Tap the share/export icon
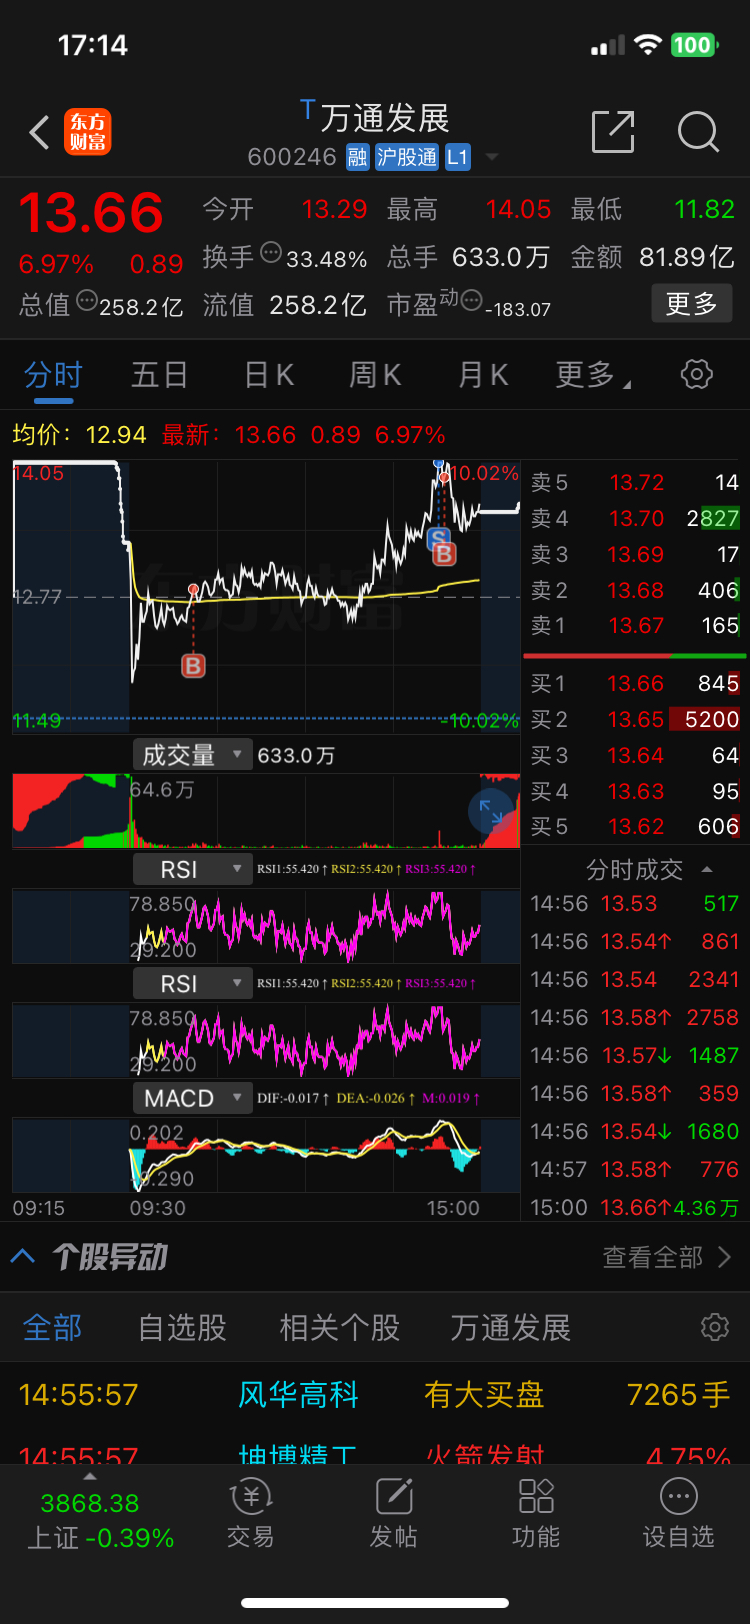 (613, 132)
